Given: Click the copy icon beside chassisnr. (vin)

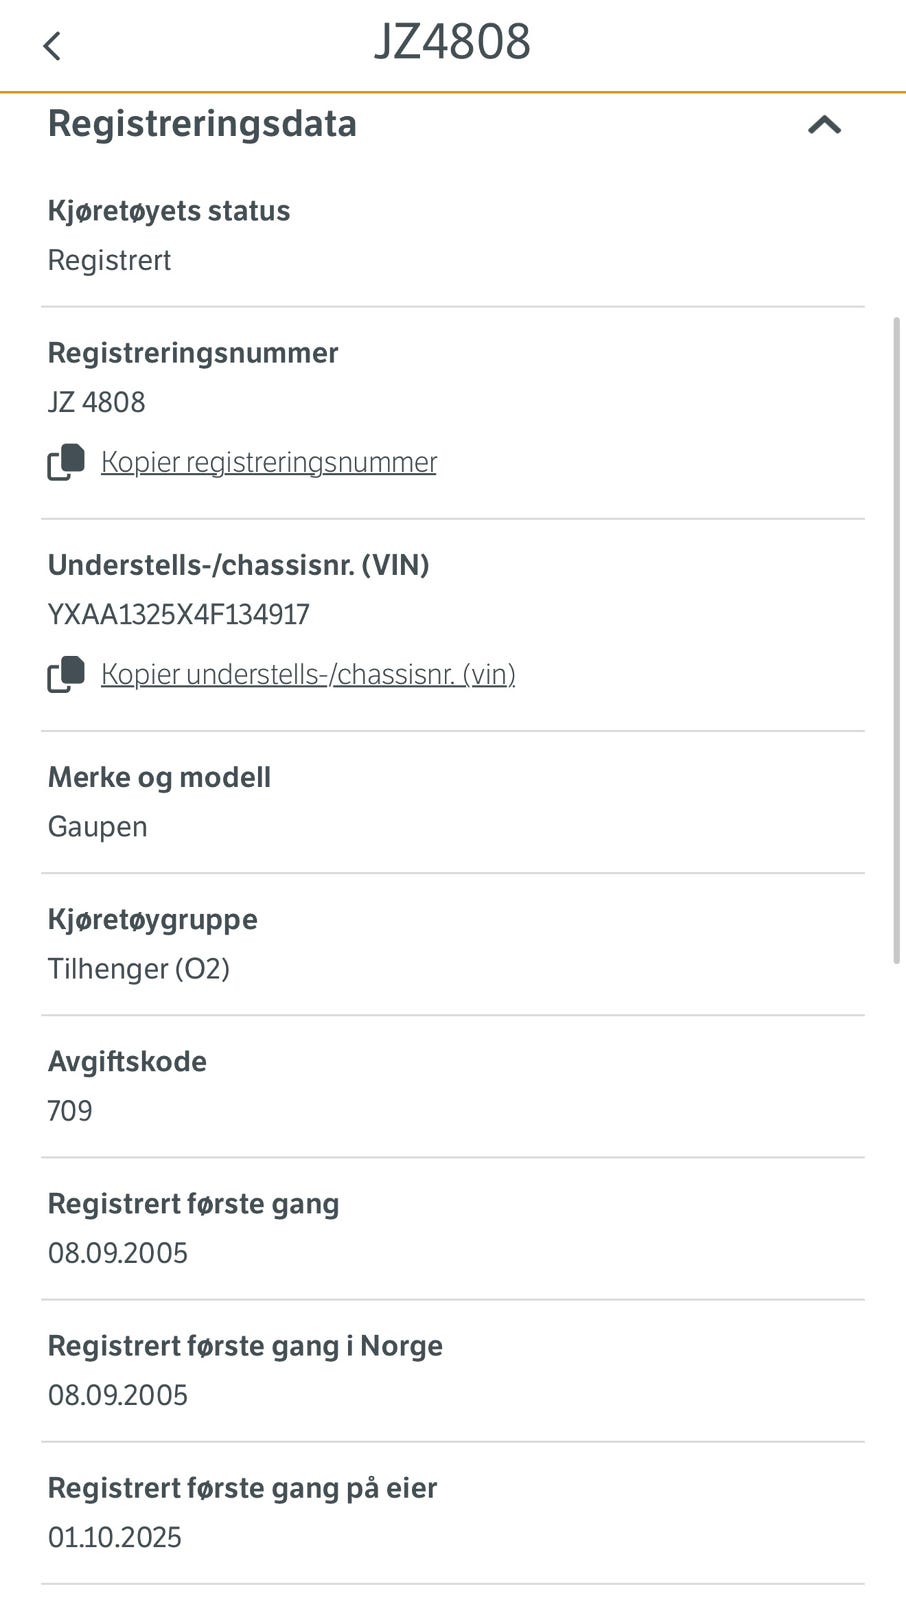Looking at the screenshot, I should (x=66, y=674).
